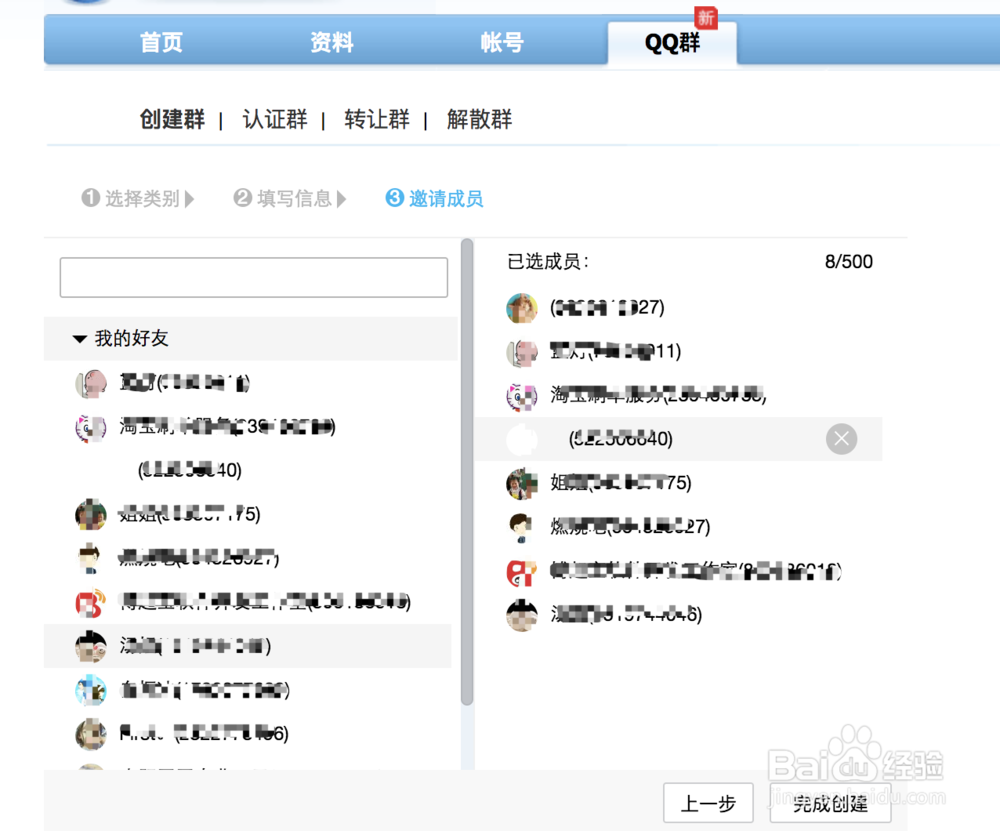Click red B avatar in friend list
The width and height of the screenshot is (1000, 831).
pos(91,602)
